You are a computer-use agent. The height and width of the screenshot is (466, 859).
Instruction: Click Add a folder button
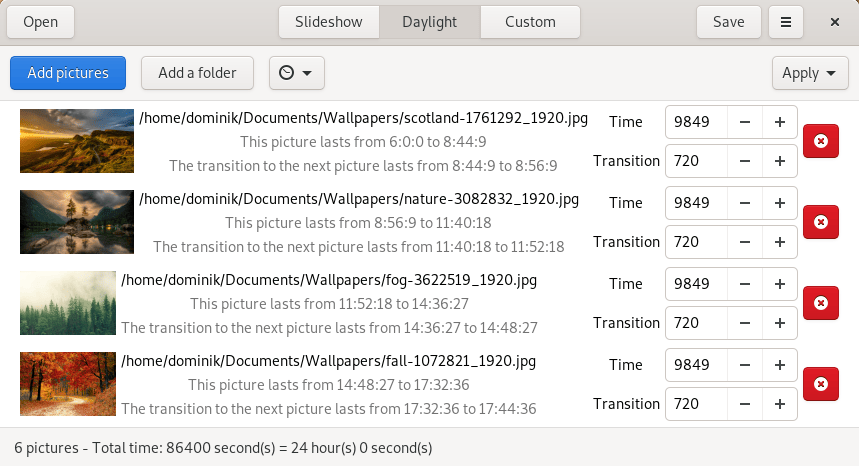(197, 73)
